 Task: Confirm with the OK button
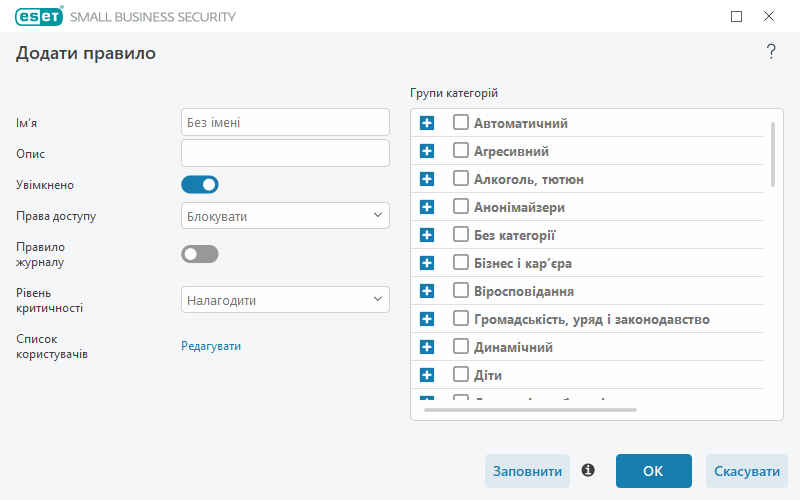point(654,471)
